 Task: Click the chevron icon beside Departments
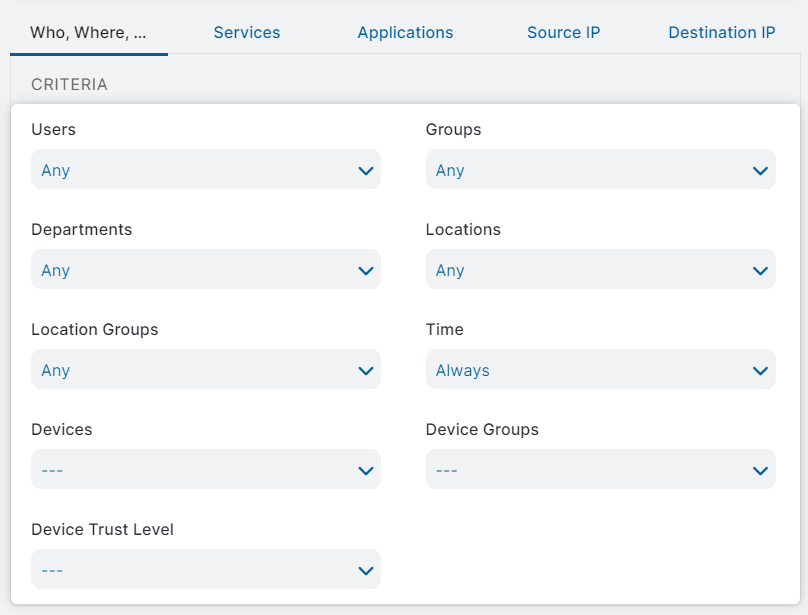click(365, 269)
